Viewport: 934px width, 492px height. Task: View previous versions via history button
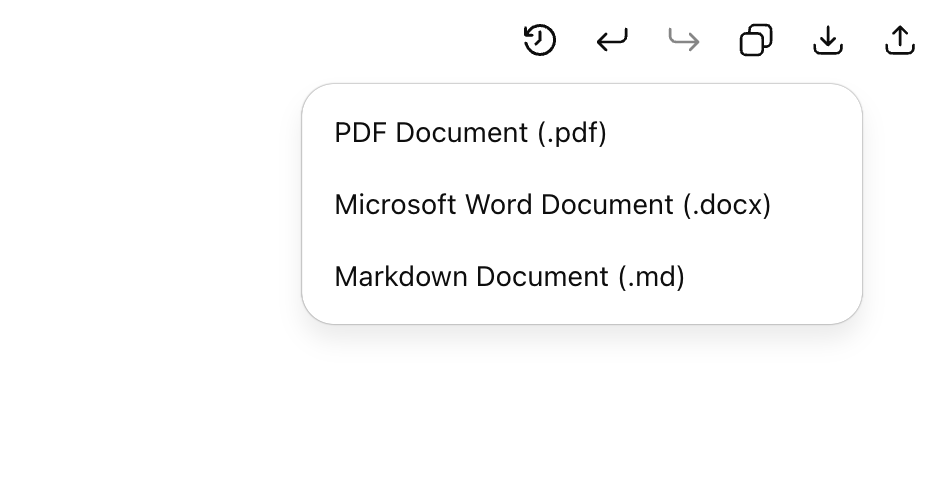click(540, 40)
